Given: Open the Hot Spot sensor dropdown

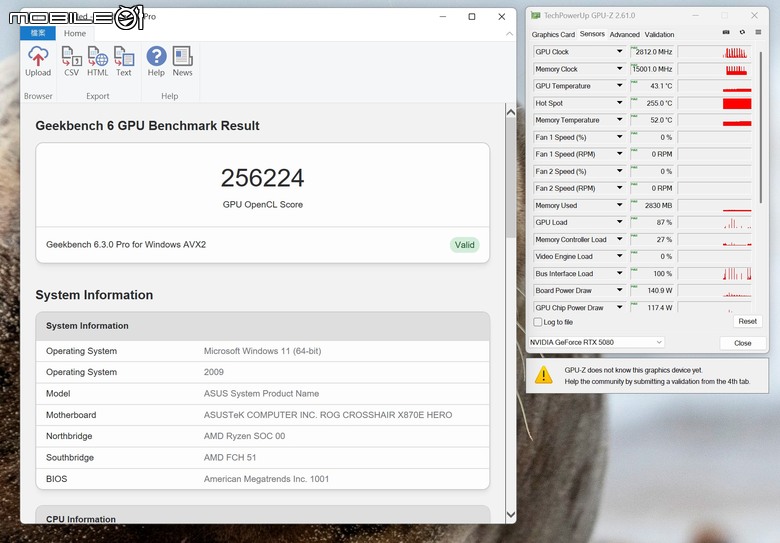Looking at the screenshot, I should (619, 103).
